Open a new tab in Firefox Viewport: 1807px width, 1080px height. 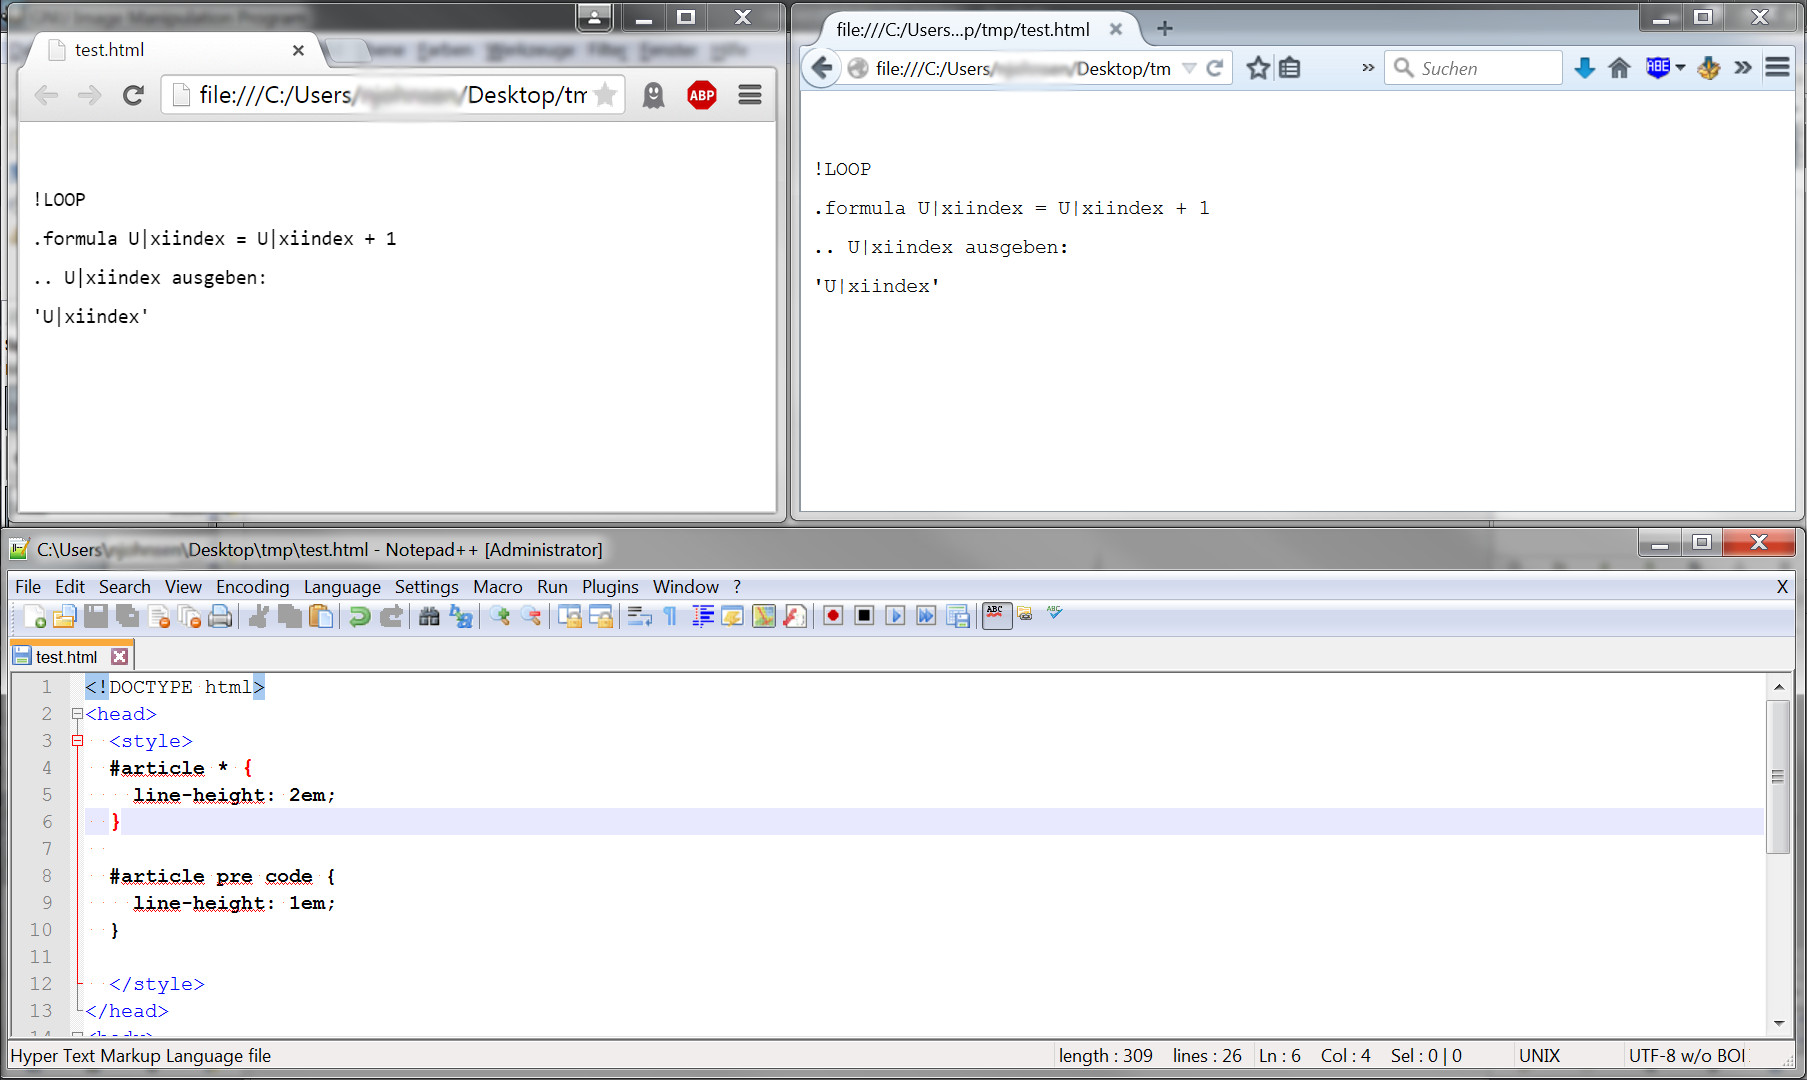[1164, 29]
